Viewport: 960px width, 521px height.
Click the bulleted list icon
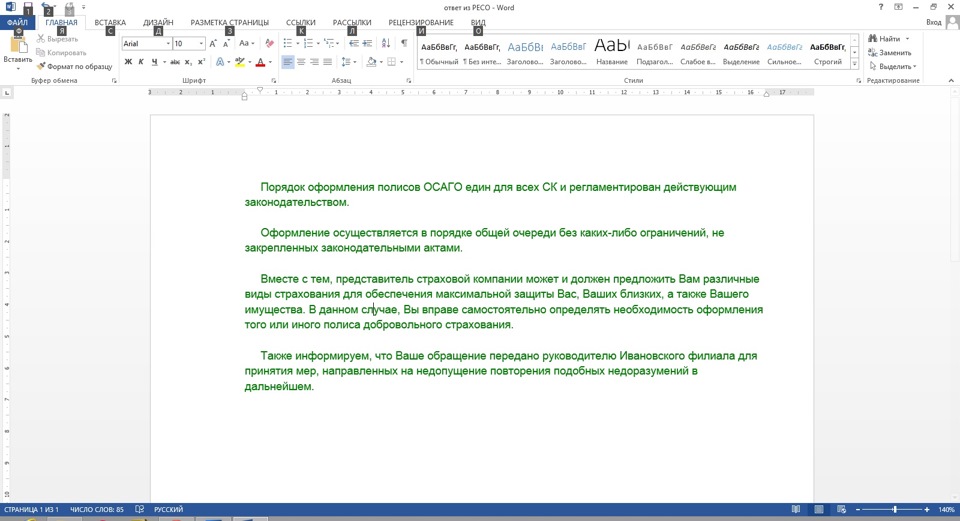[x=288, y=43]
